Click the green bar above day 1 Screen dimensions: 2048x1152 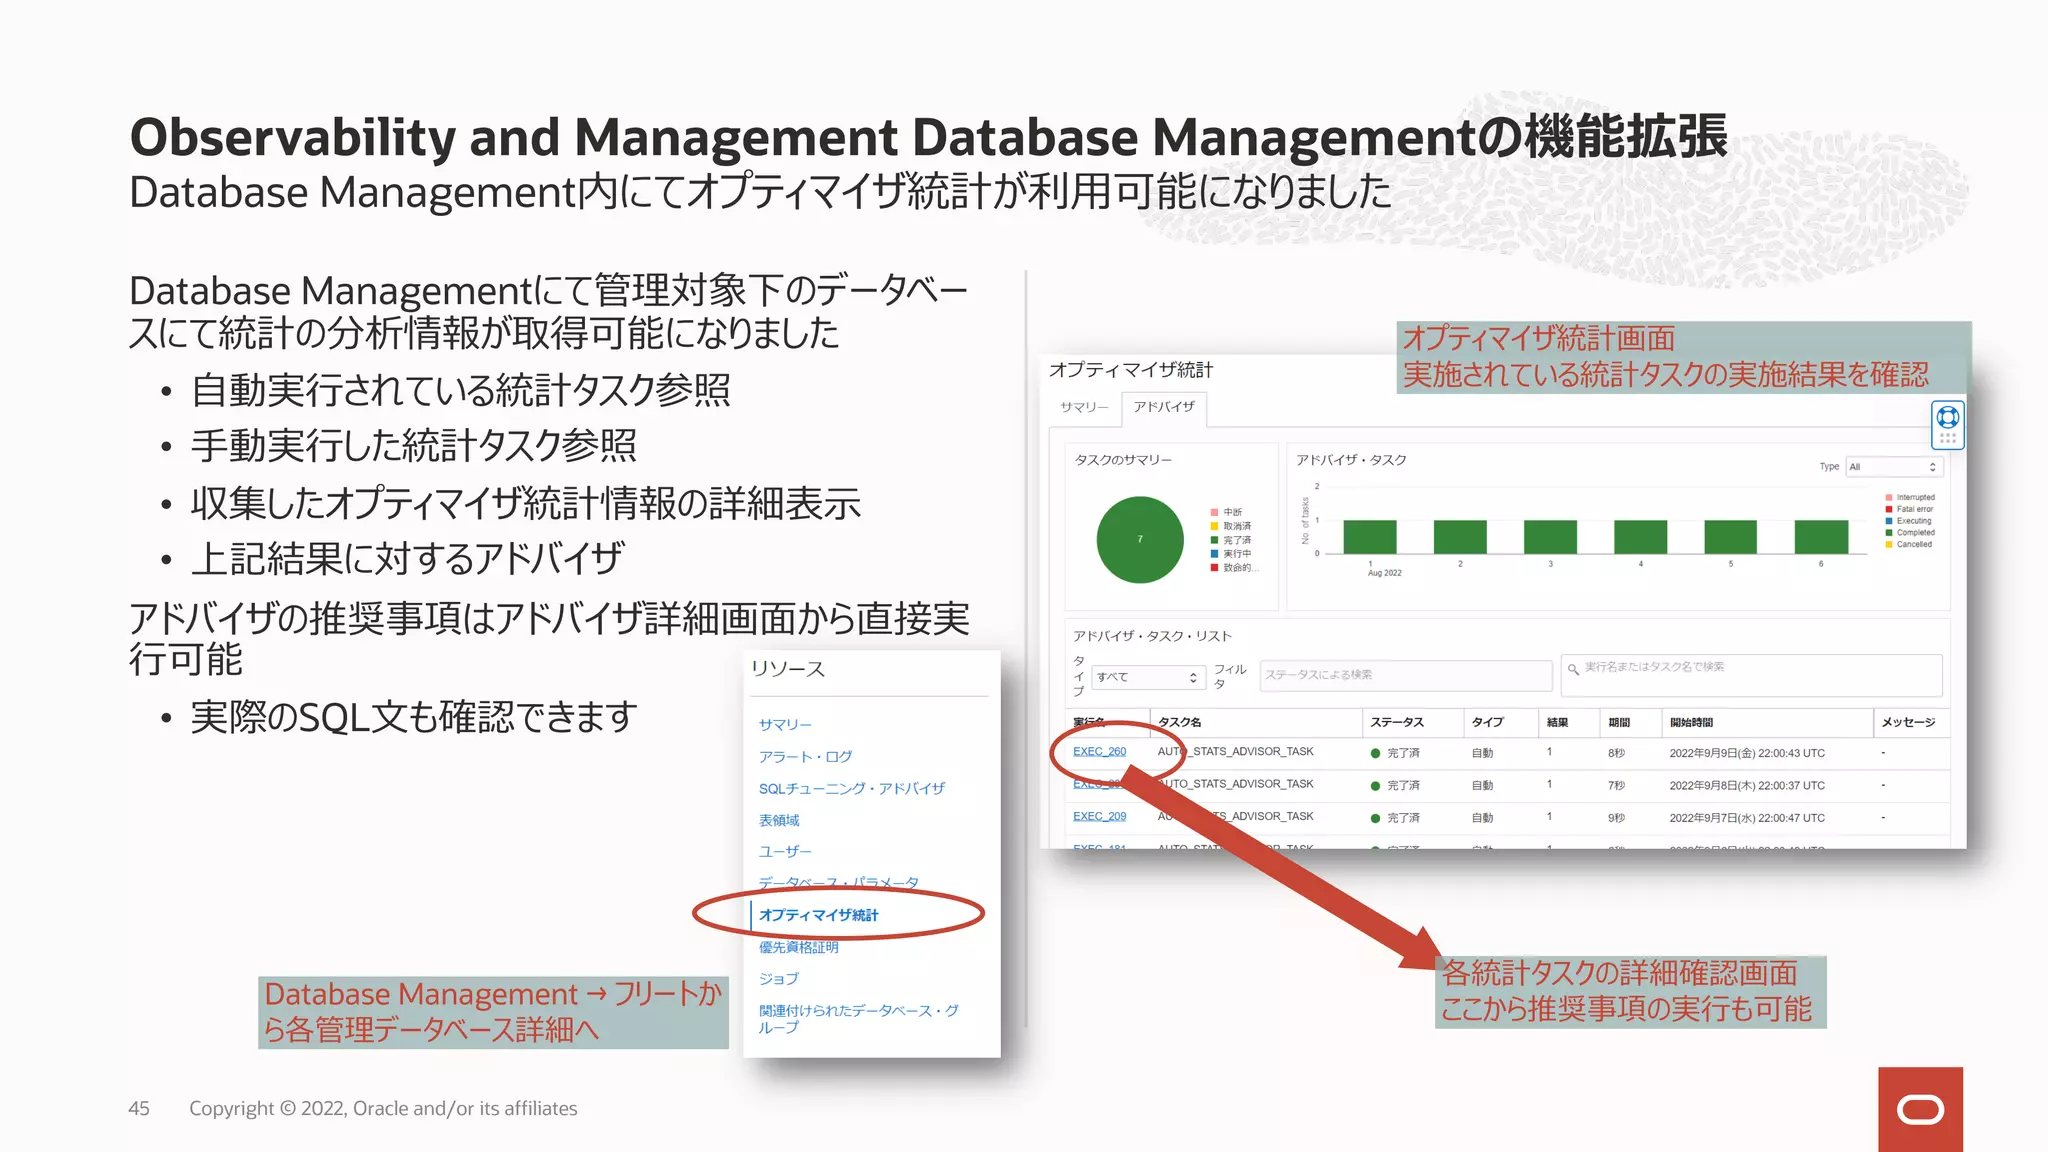tap(1370, 537)
